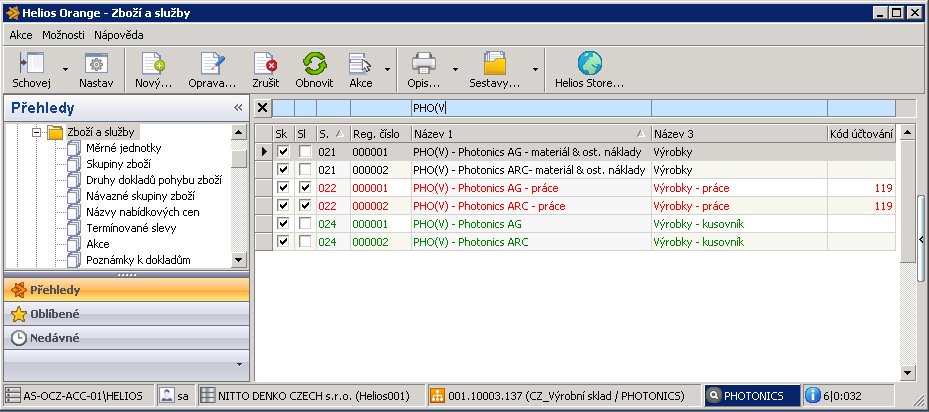Open the Oprava edit icon
Image resolution: width=929 pixels, height=412 pixels.
(x=212, y=63)
